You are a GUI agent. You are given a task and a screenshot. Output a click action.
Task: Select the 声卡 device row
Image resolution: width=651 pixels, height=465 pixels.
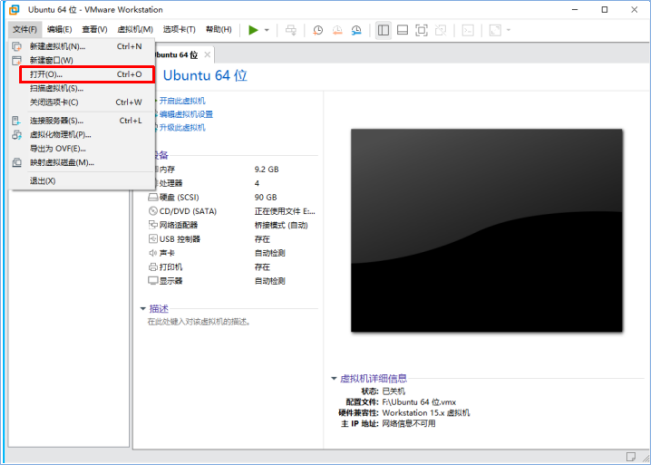click(233, 253)
